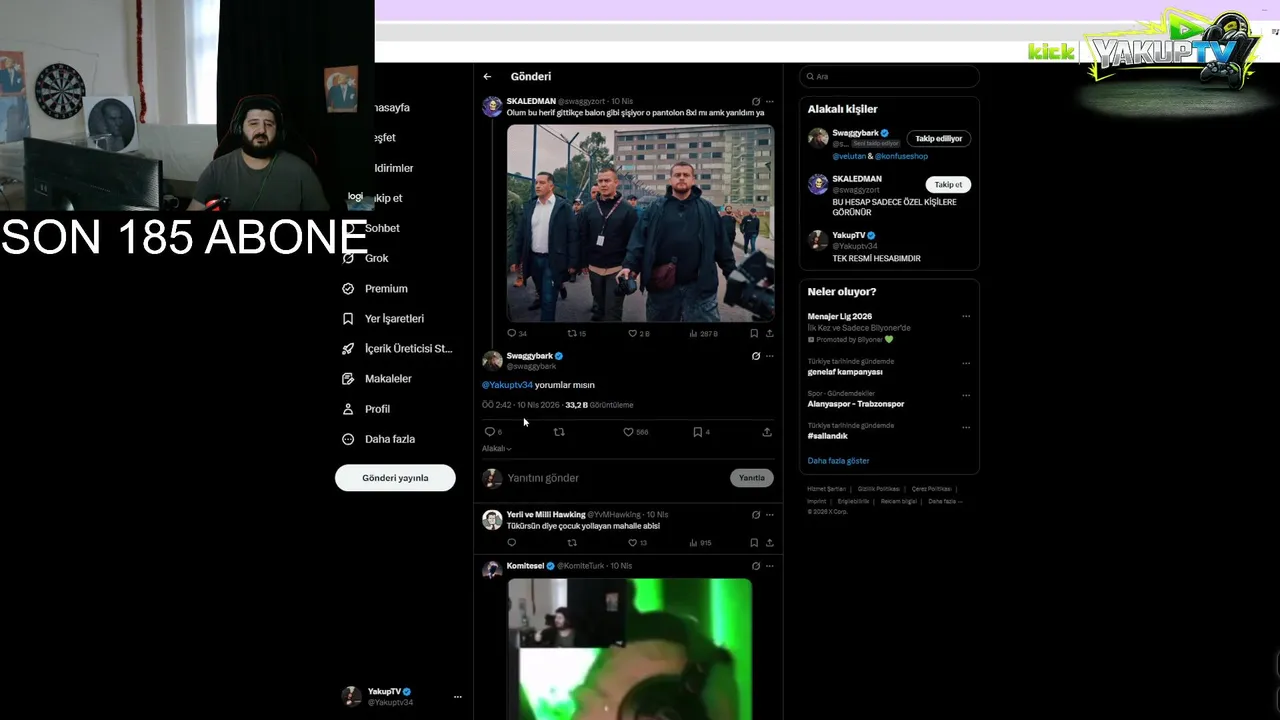View analytics of Hawking comment 915
Screen dimensions: 1280x720
point(694,543)
